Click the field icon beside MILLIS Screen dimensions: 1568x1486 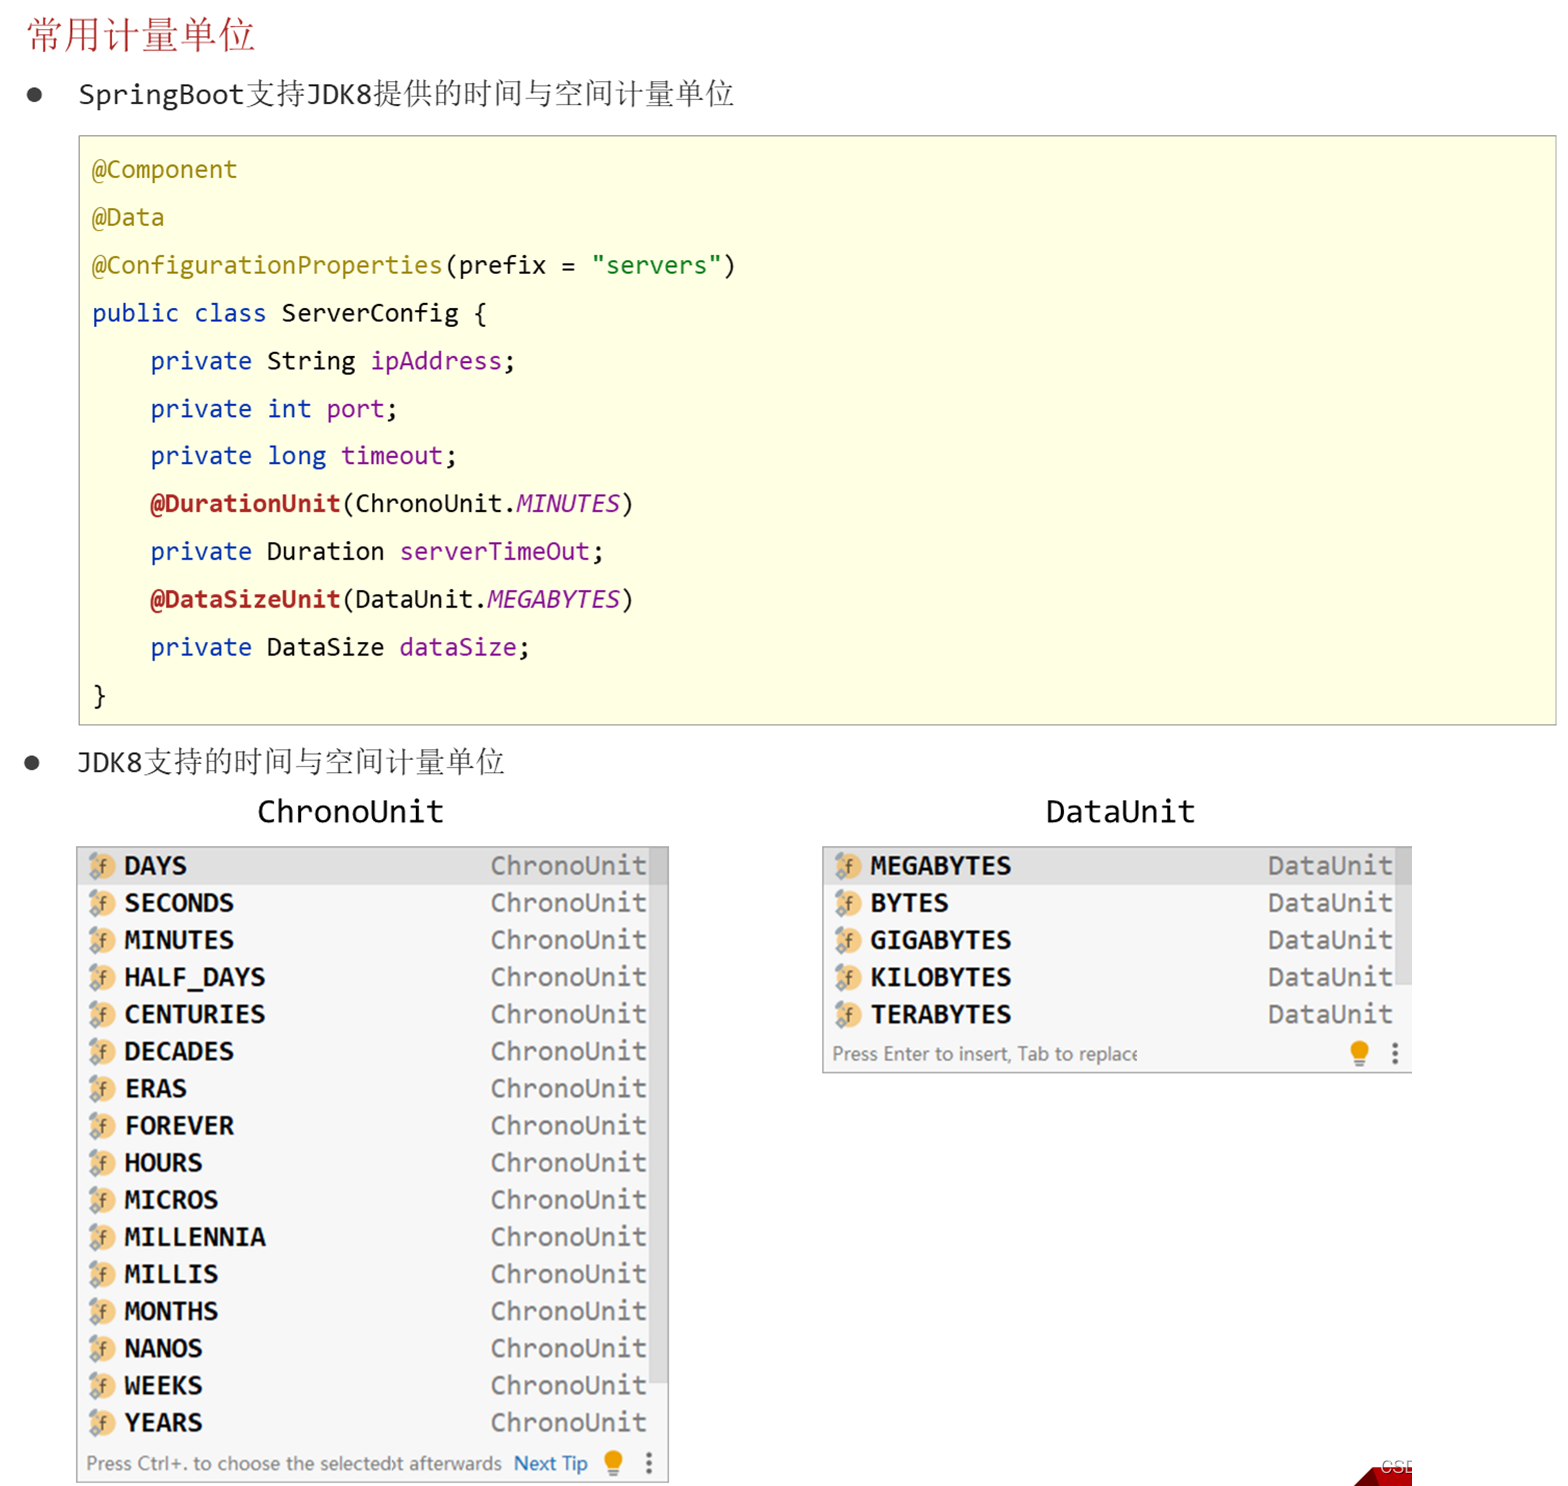tap(101, 1273)
